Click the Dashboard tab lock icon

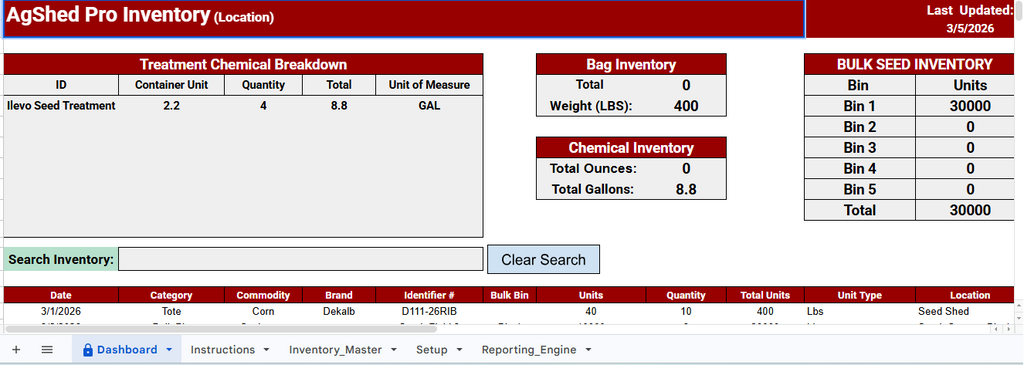click(x=88, y=350)
